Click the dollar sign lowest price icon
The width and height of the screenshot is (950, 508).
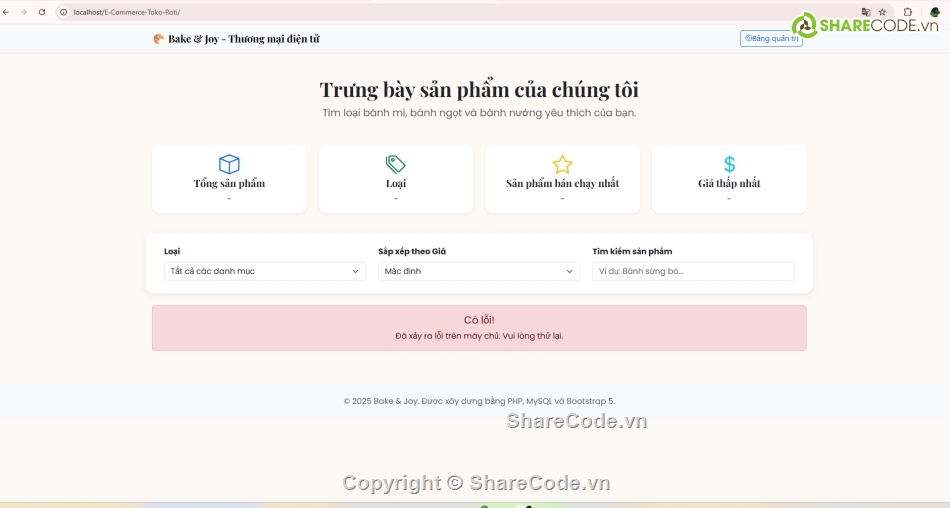coord(729,164)
